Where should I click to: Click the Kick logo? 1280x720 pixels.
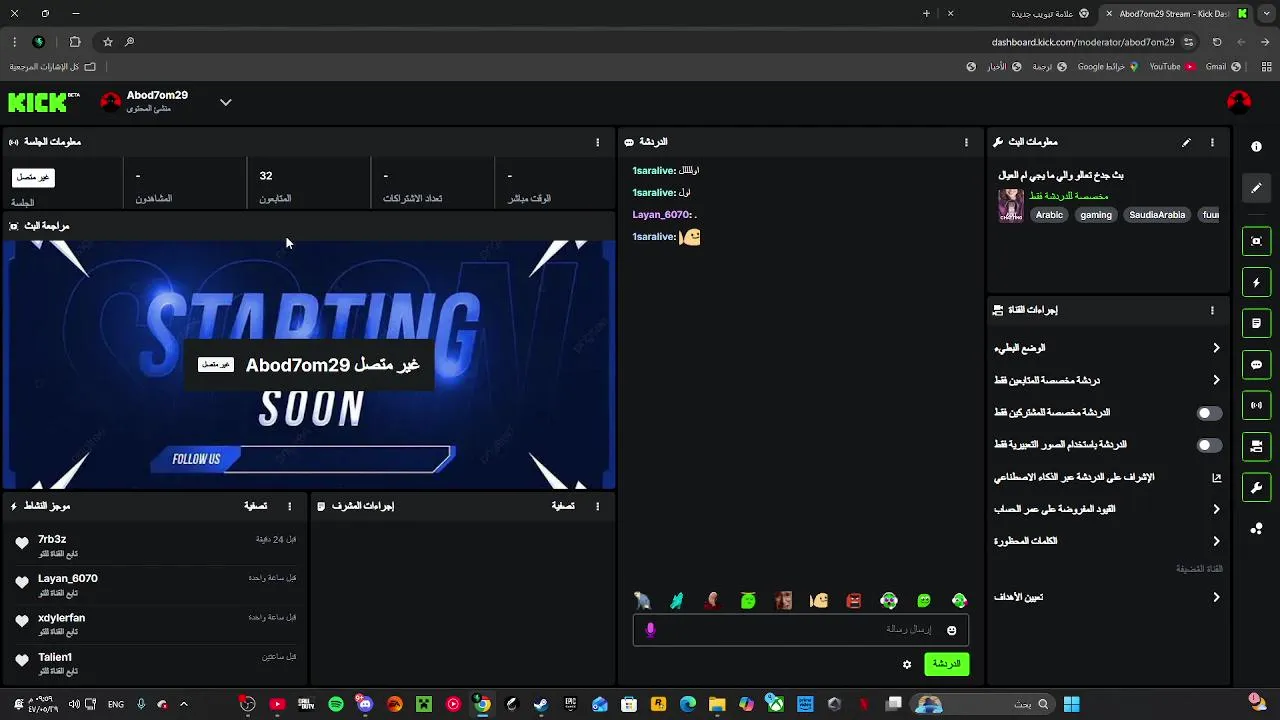pyautogui.click(x=43, y=102)
